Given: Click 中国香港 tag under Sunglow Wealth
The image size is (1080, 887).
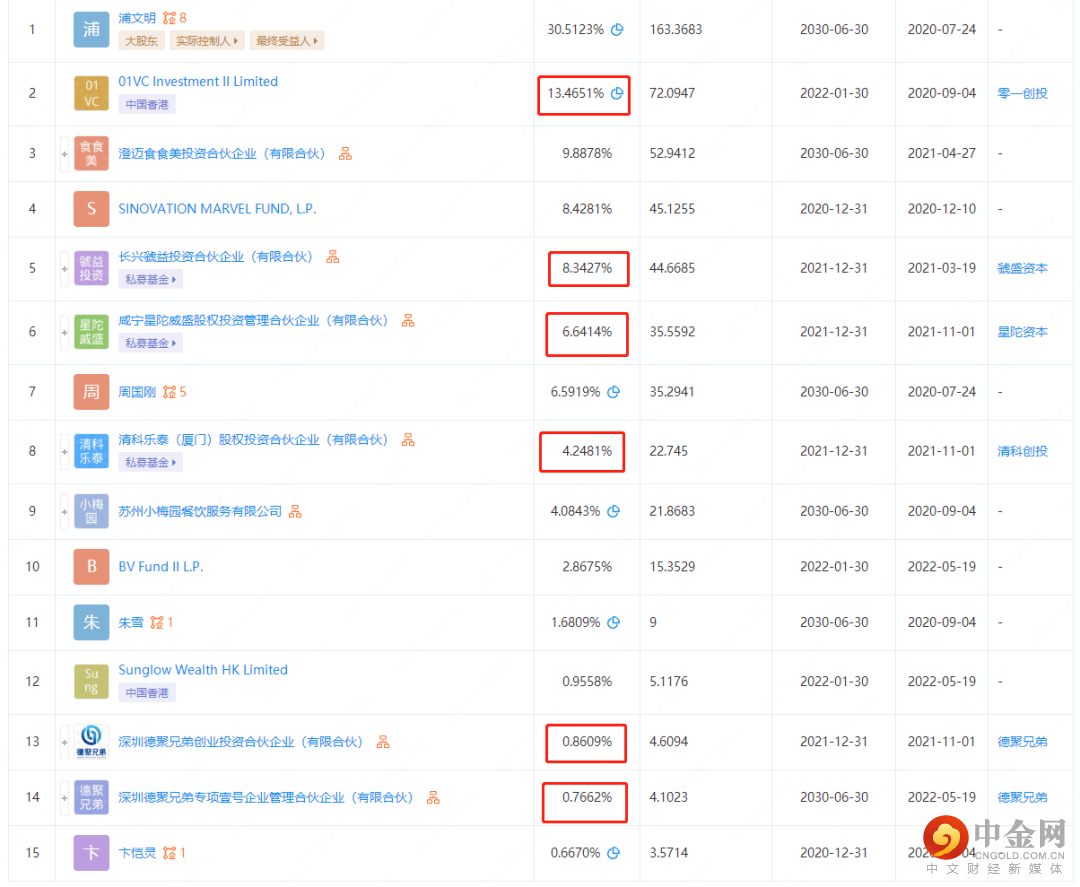Looking at the screenshot, I should [147, 693].
